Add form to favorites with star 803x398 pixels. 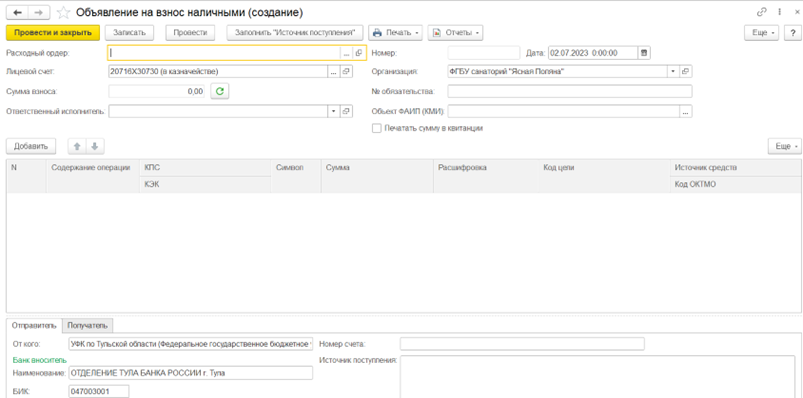[63, 12]
